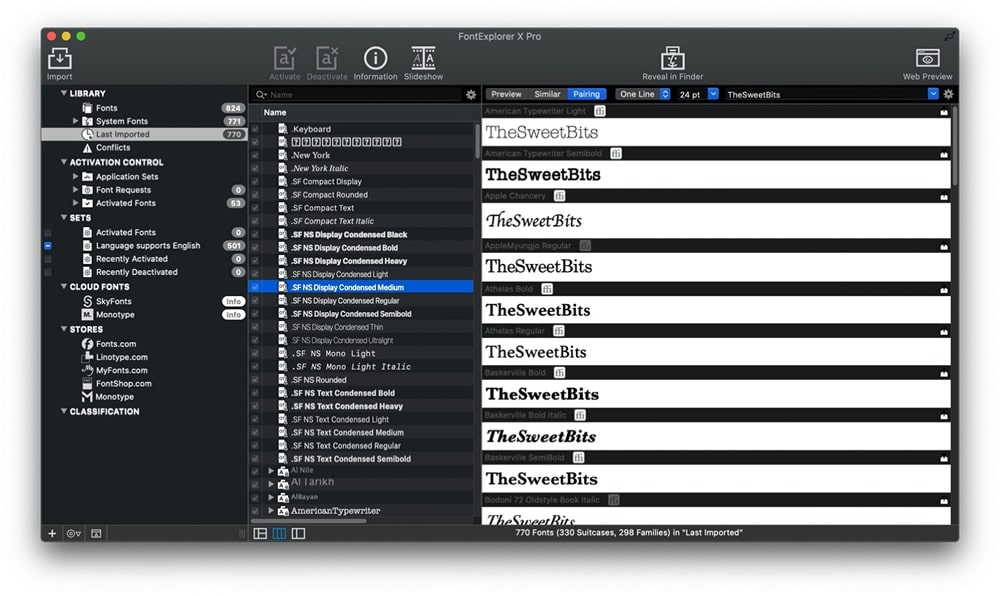The height and width of the screenshot is (596, 1000).
Task: Toggle checkbox for Recently Deactivated set
Action: coord(48,272)
